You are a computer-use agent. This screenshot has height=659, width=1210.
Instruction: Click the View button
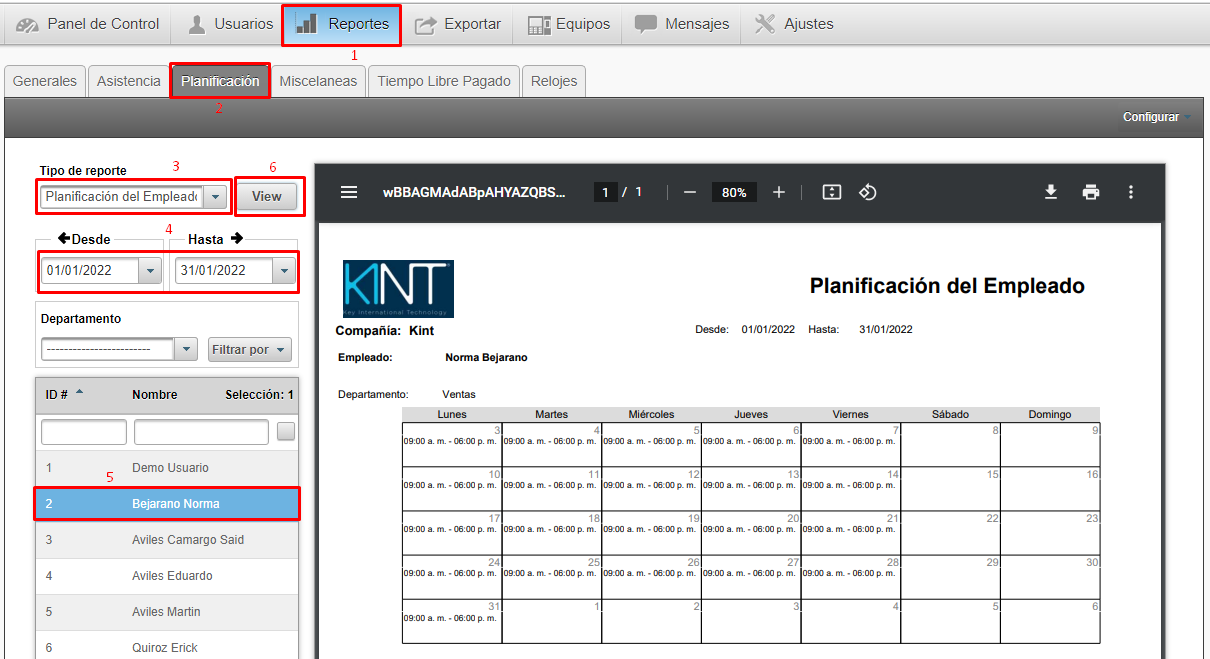(266, 196)
